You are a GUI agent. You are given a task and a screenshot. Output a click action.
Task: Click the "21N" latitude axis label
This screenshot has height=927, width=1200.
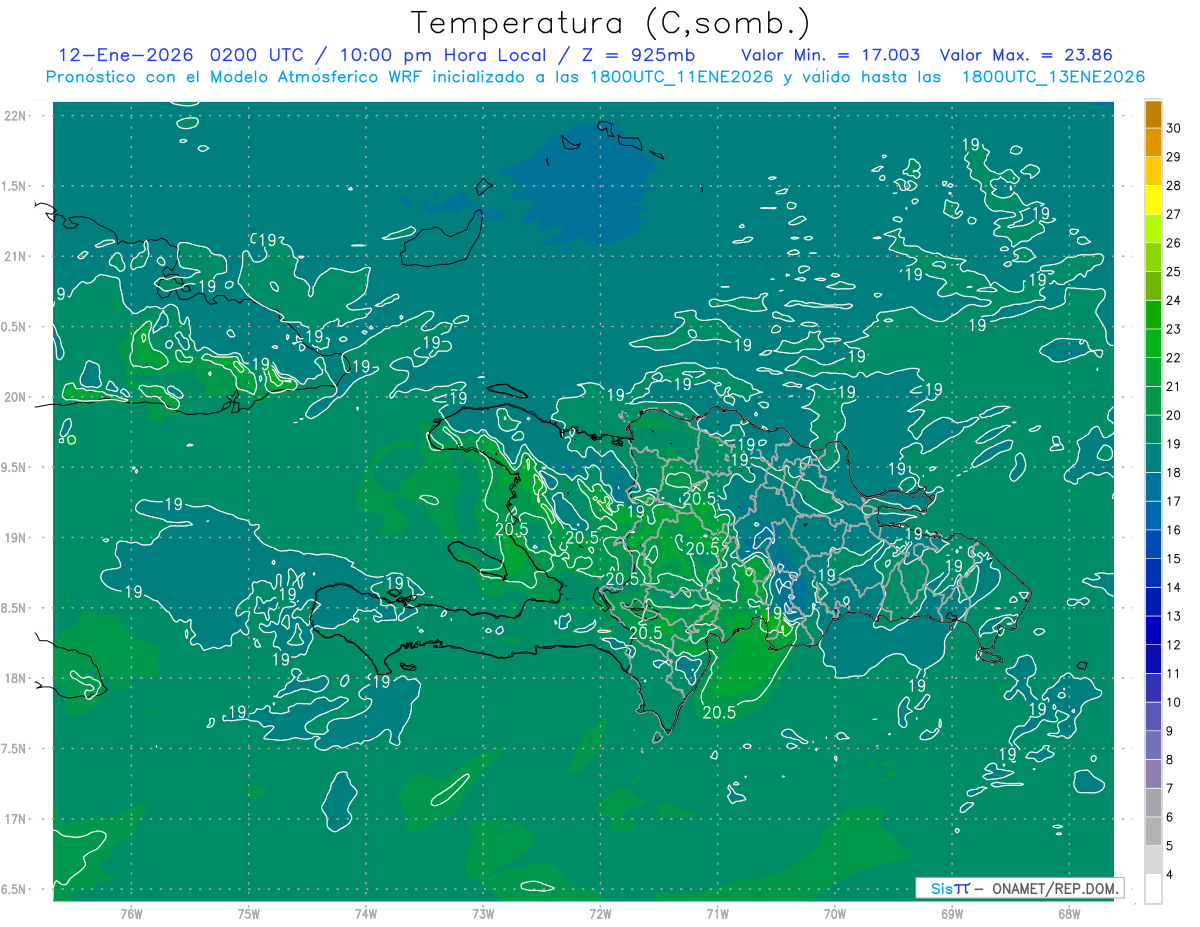pos(18,256)
